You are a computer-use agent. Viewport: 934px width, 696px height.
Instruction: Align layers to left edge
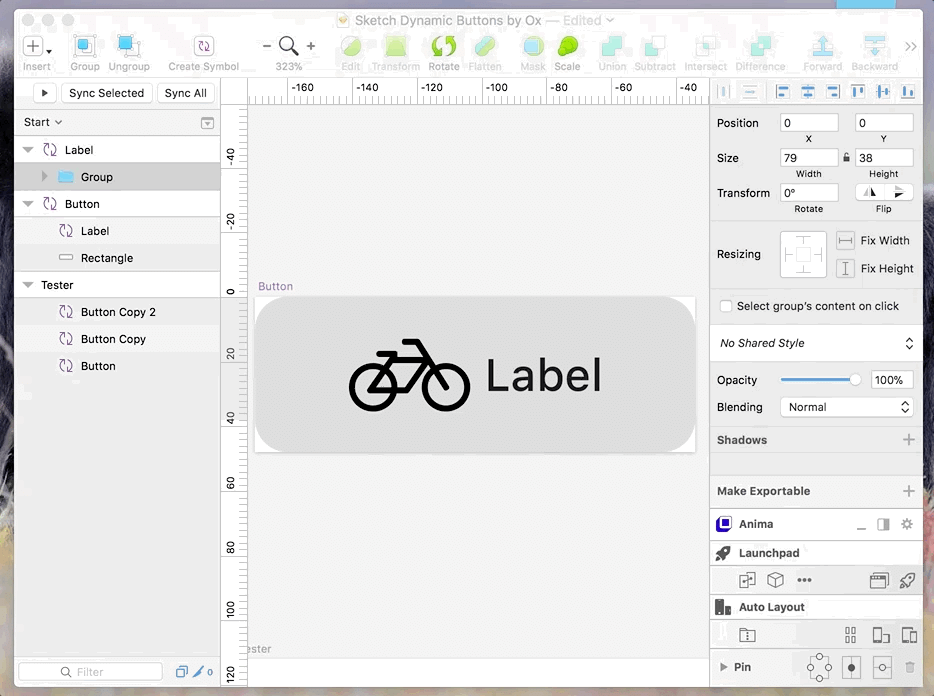pyautogui.click(x=782, y=92)
